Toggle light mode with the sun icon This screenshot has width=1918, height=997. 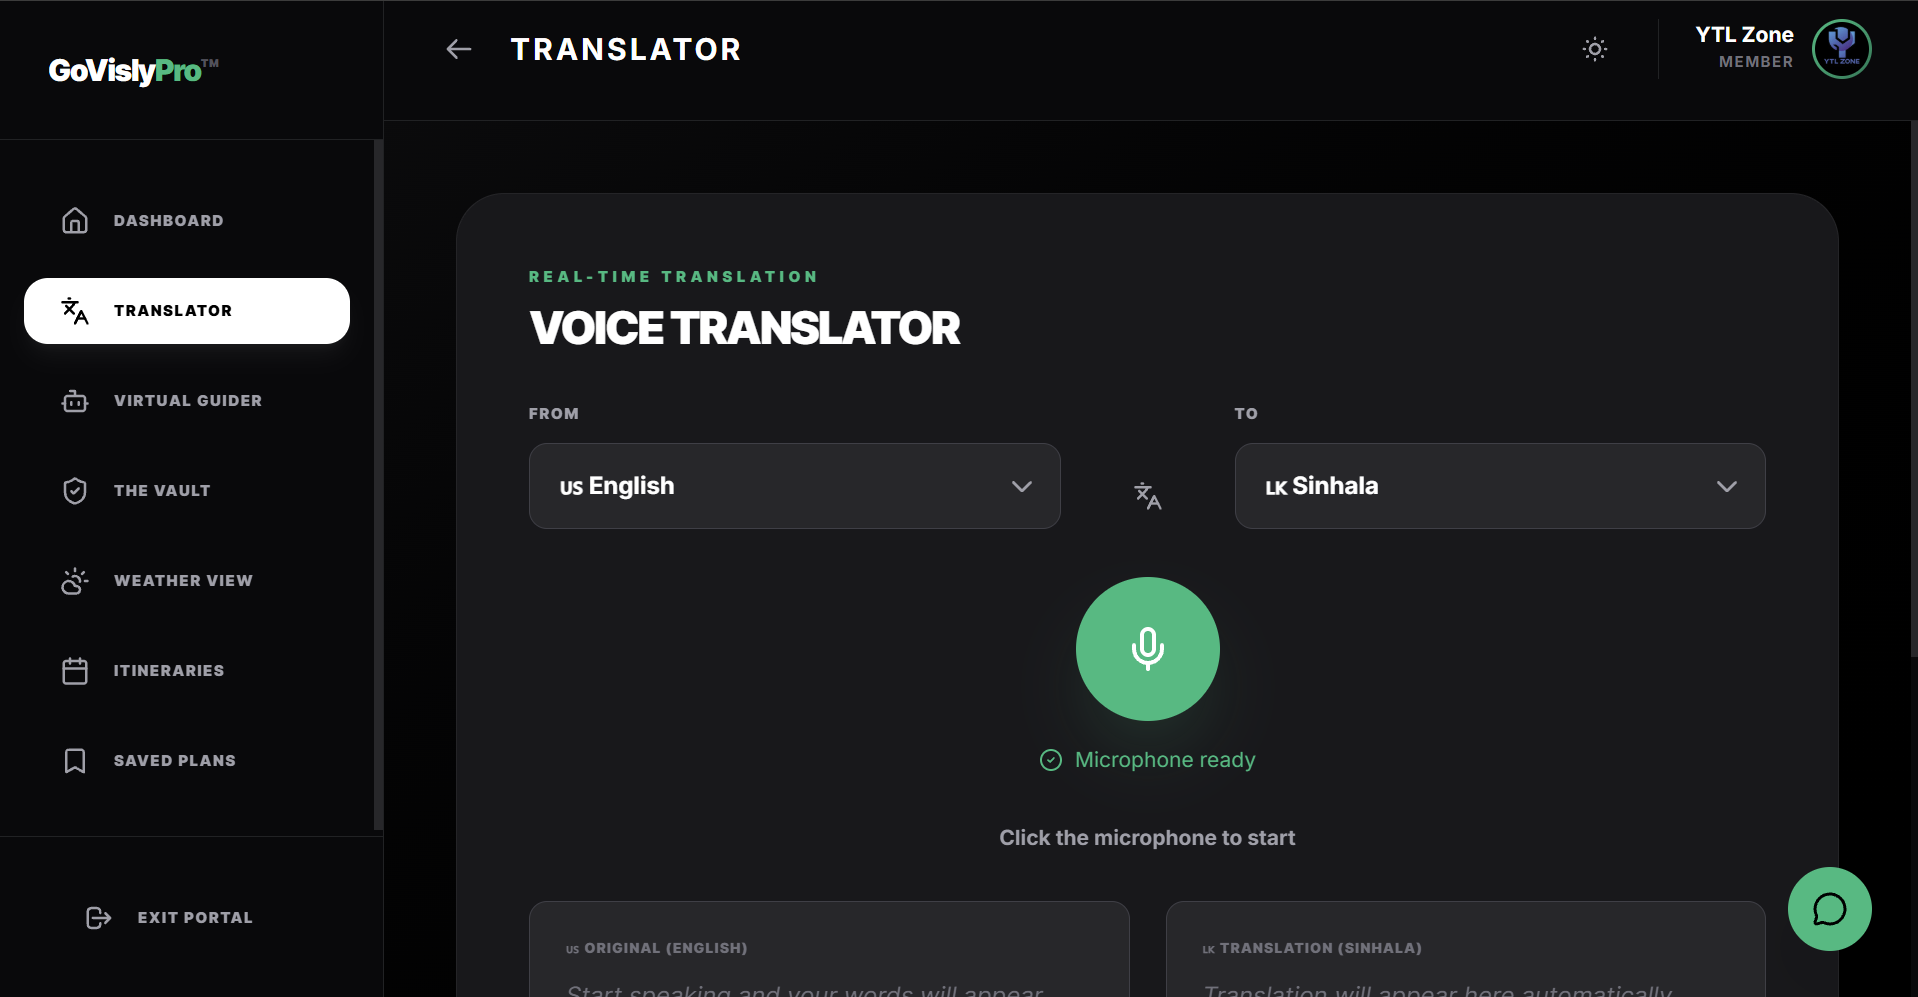click(1594, 49)
